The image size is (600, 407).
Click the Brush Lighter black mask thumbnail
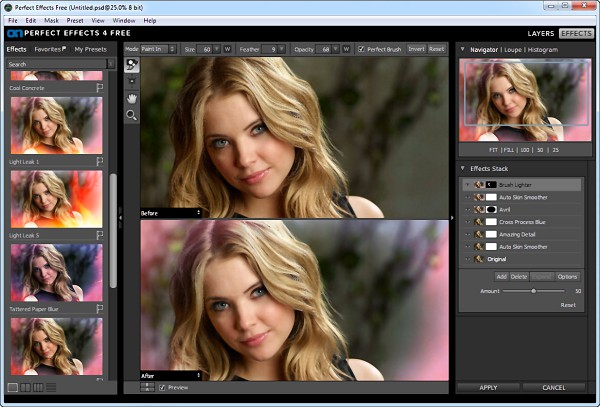point(491,185)
